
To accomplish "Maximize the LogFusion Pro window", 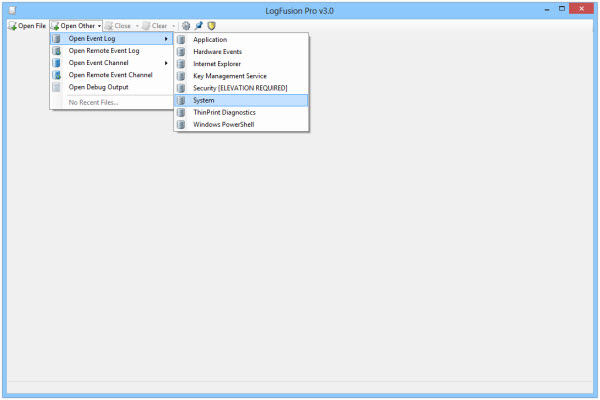I will click(561, 9).
